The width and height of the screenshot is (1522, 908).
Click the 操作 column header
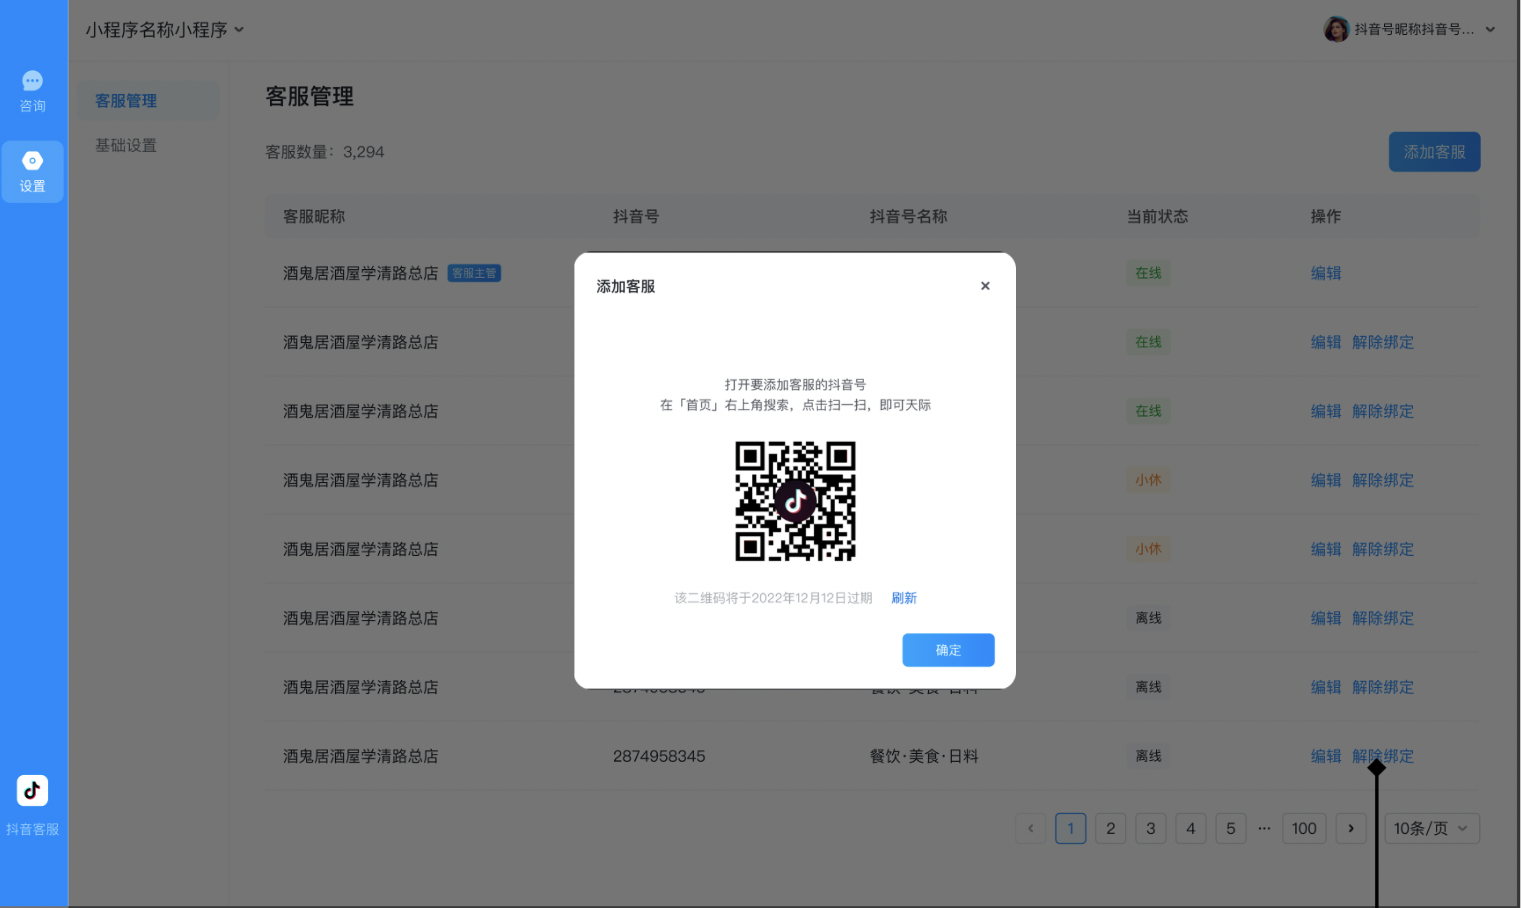(x=1326, y=216)
